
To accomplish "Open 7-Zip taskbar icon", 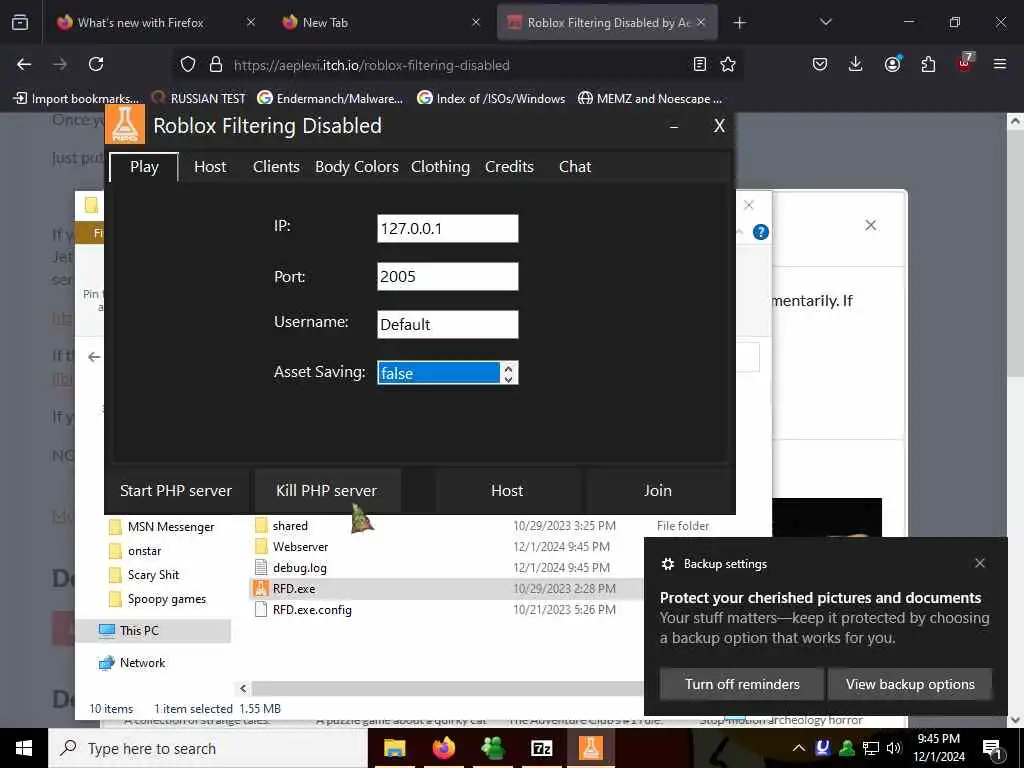I will pyautogui.click(x=541, y=748).
